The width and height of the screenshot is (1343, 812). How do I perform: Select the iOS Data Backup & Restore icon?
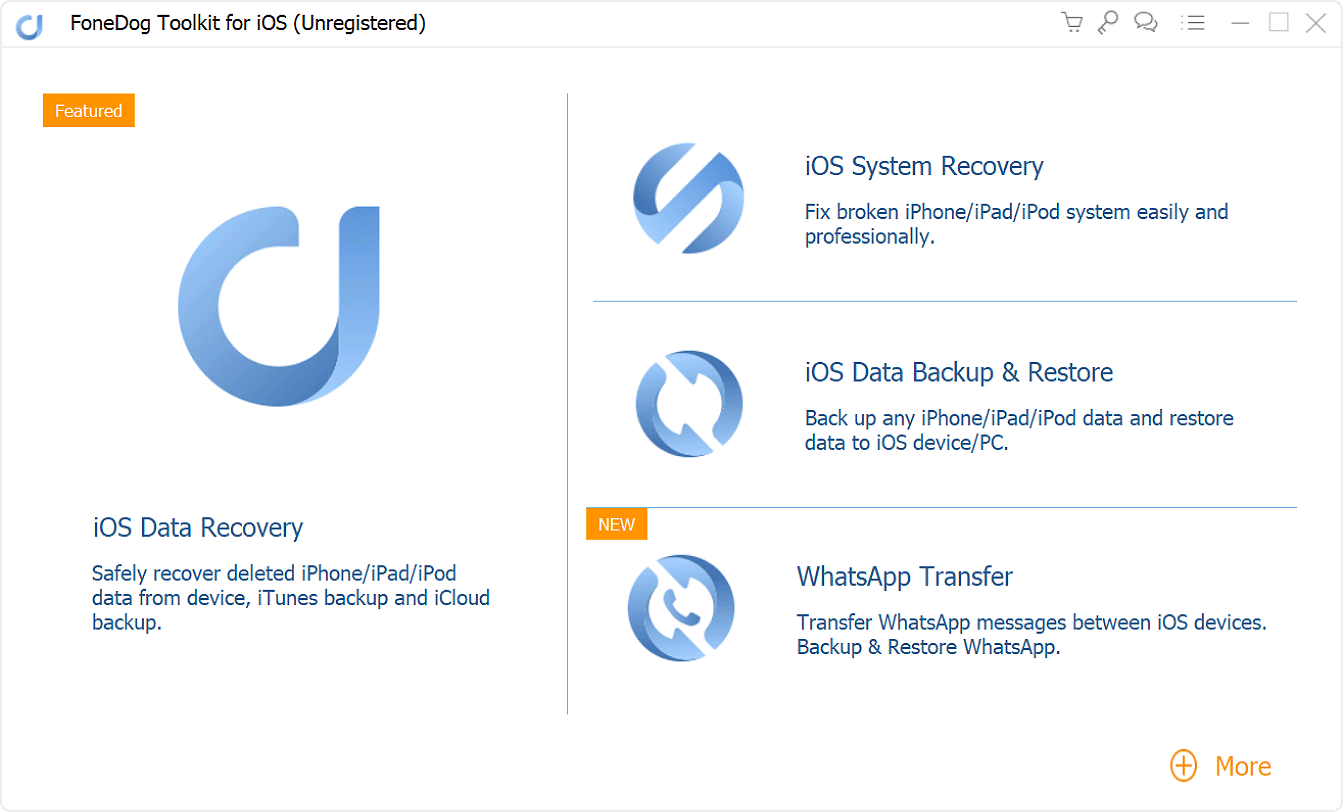click(688, 403)
